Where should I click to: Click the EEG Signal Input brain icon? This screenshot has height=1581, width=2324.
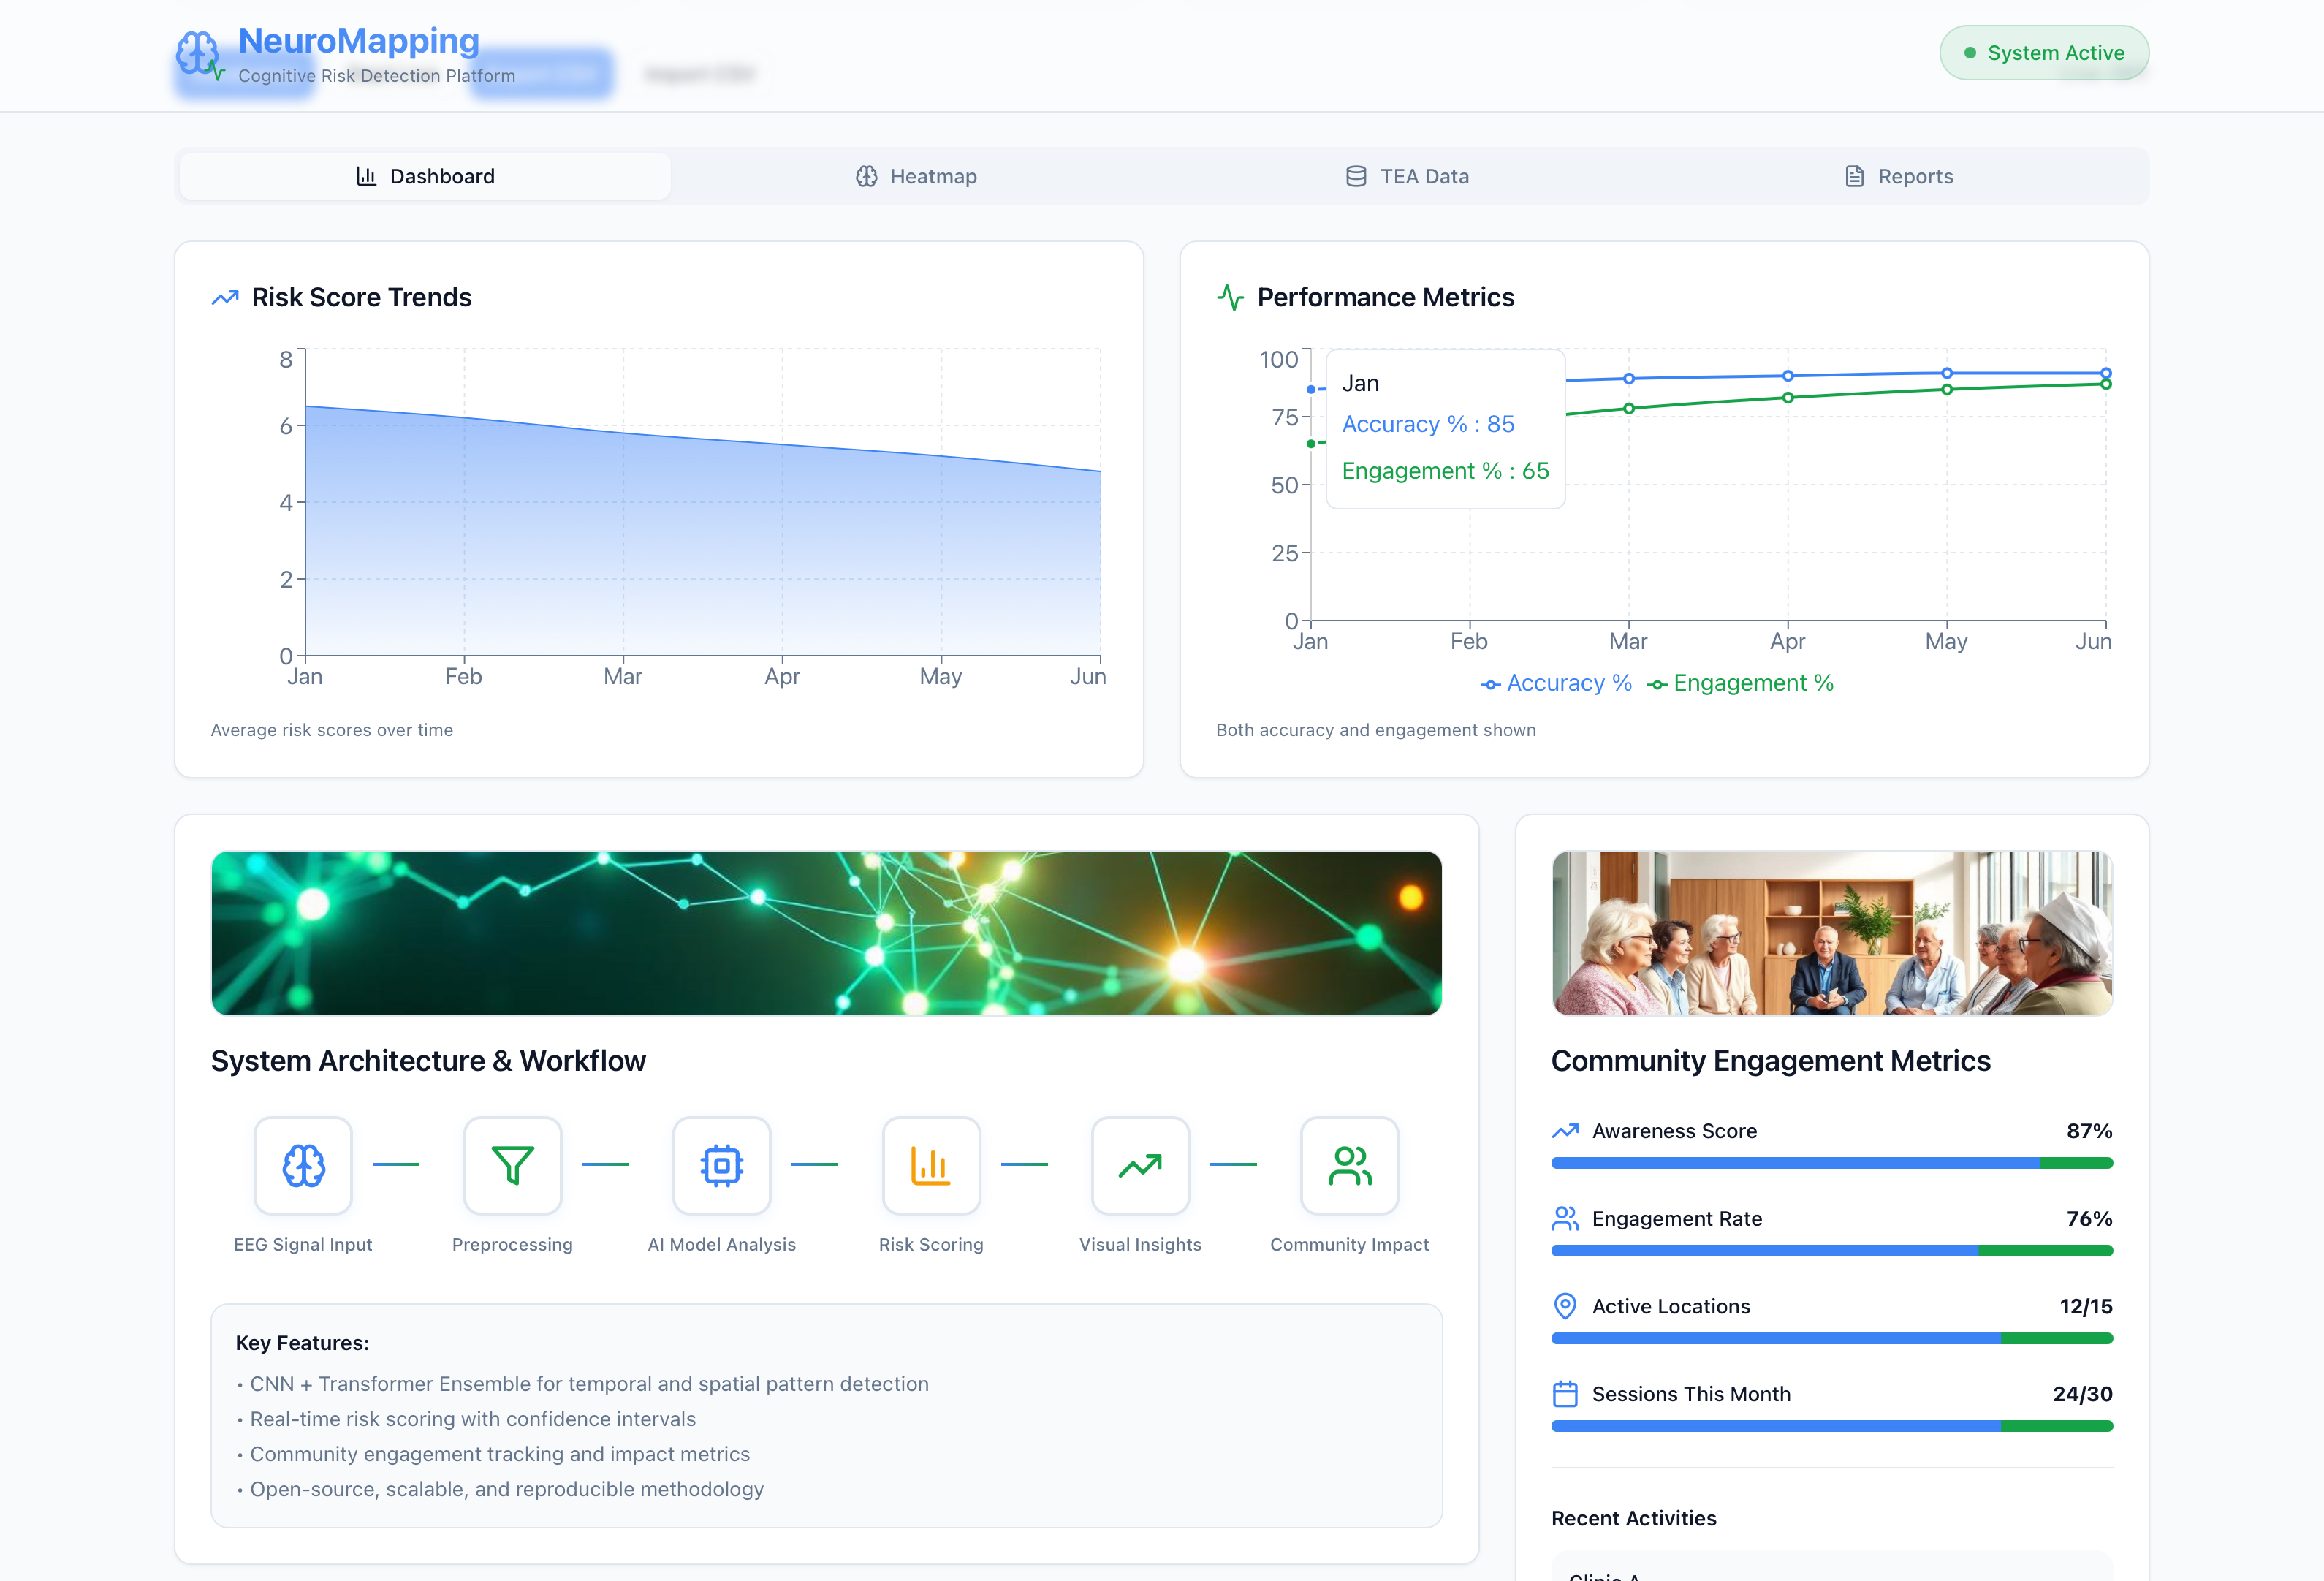click(x=303, y=1165)
